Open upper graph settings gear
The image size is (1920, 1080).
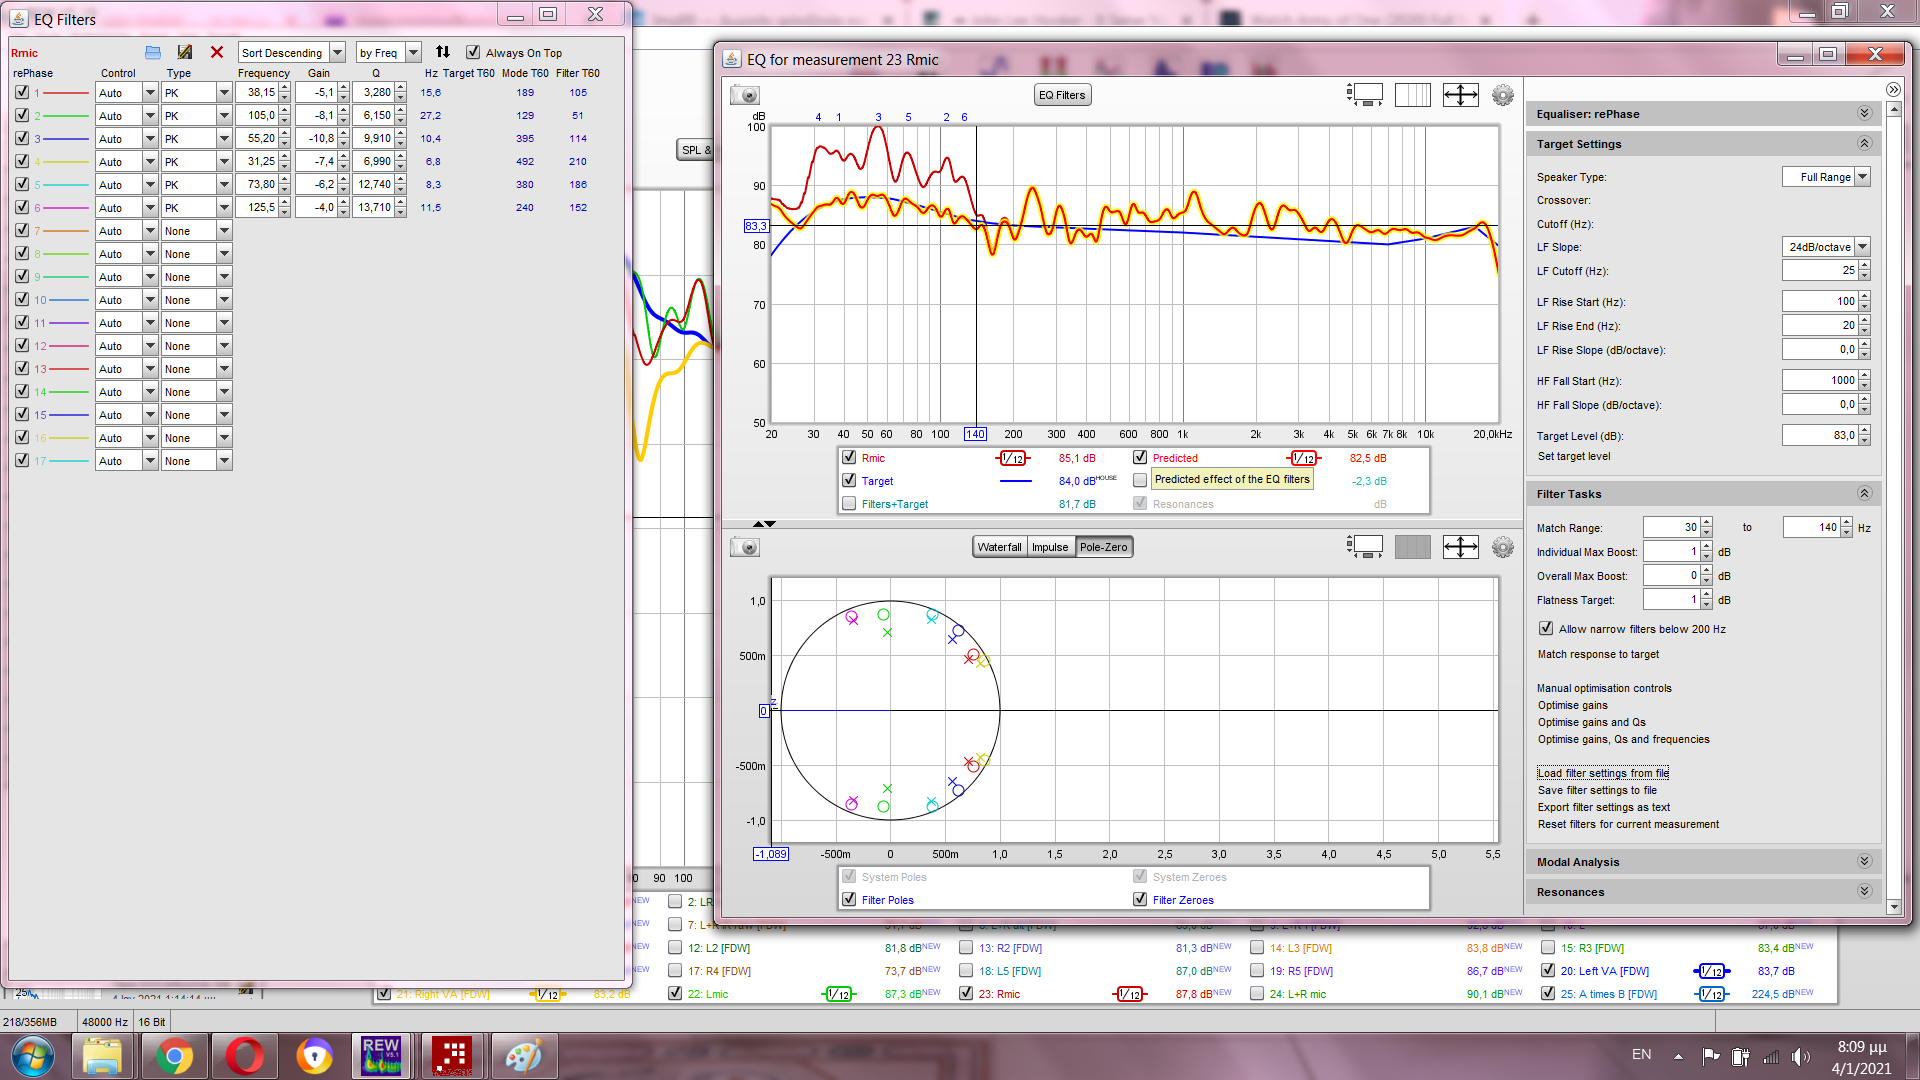pyautogui.click(x=1503, y=95)
